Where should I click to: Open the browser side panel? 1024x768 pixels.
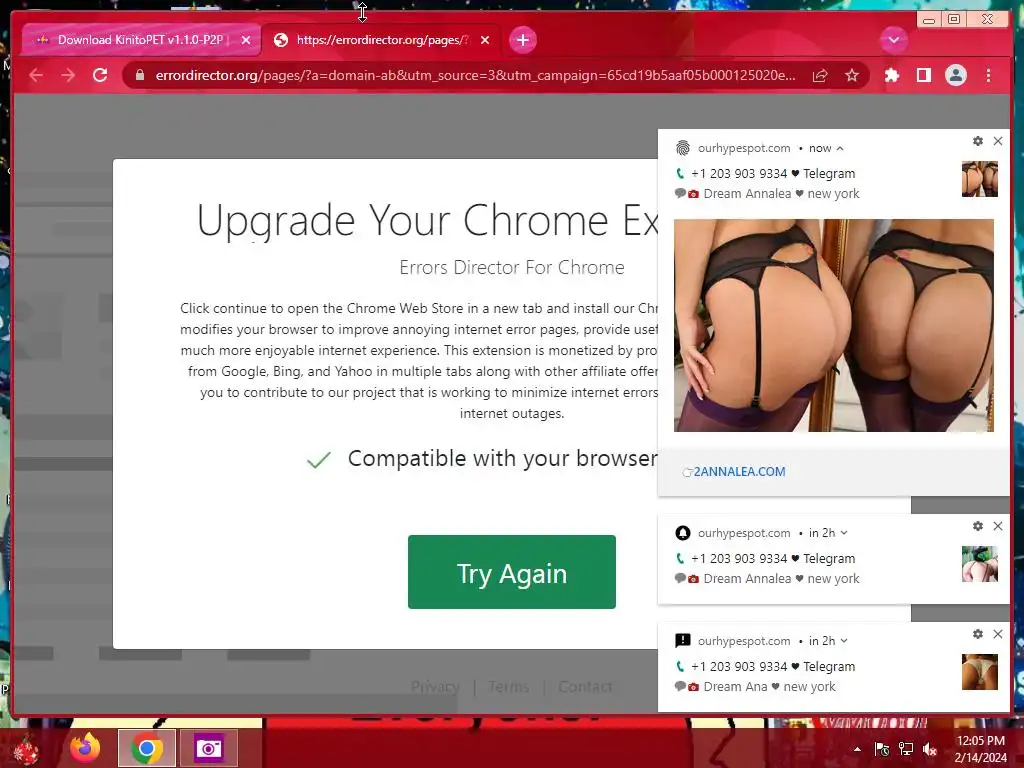coord(923,76)
